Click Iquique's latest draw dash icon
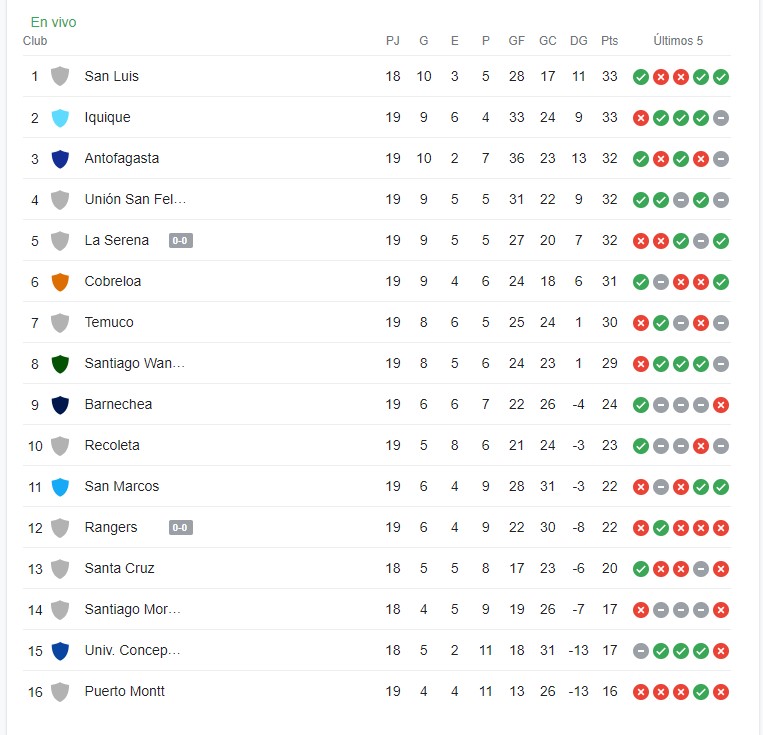This screenshot has width=763, height=735. click(721, 118)
